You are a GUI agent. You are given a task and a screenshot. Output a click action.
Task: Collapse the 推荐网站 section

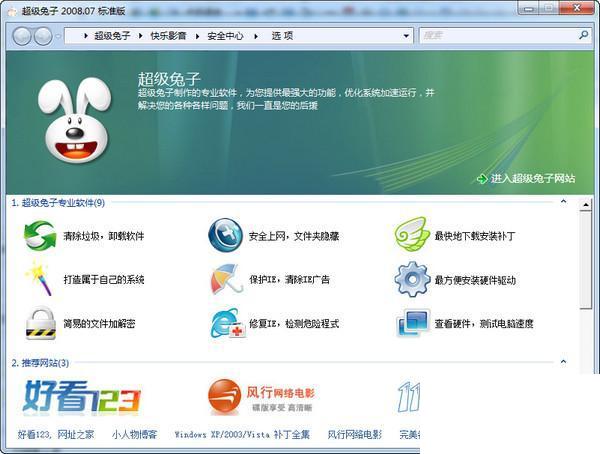coord(563,362)
